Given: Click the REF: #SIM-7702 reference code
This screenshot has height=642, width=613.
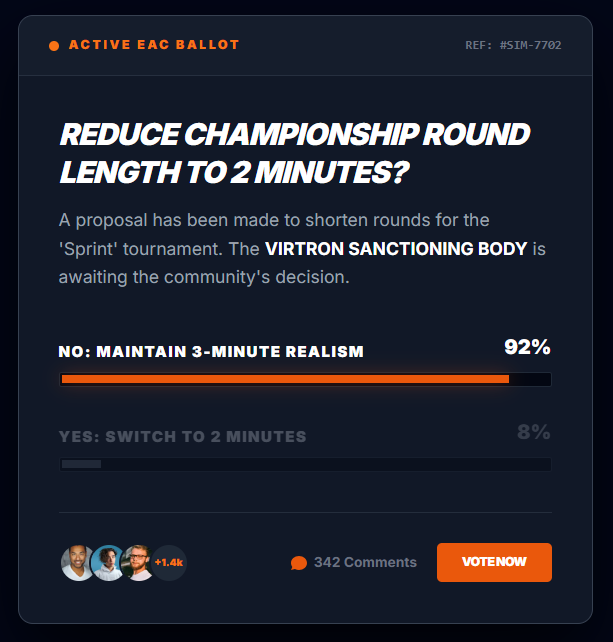Looking at the screenshot, I should [x=513, y=46].
